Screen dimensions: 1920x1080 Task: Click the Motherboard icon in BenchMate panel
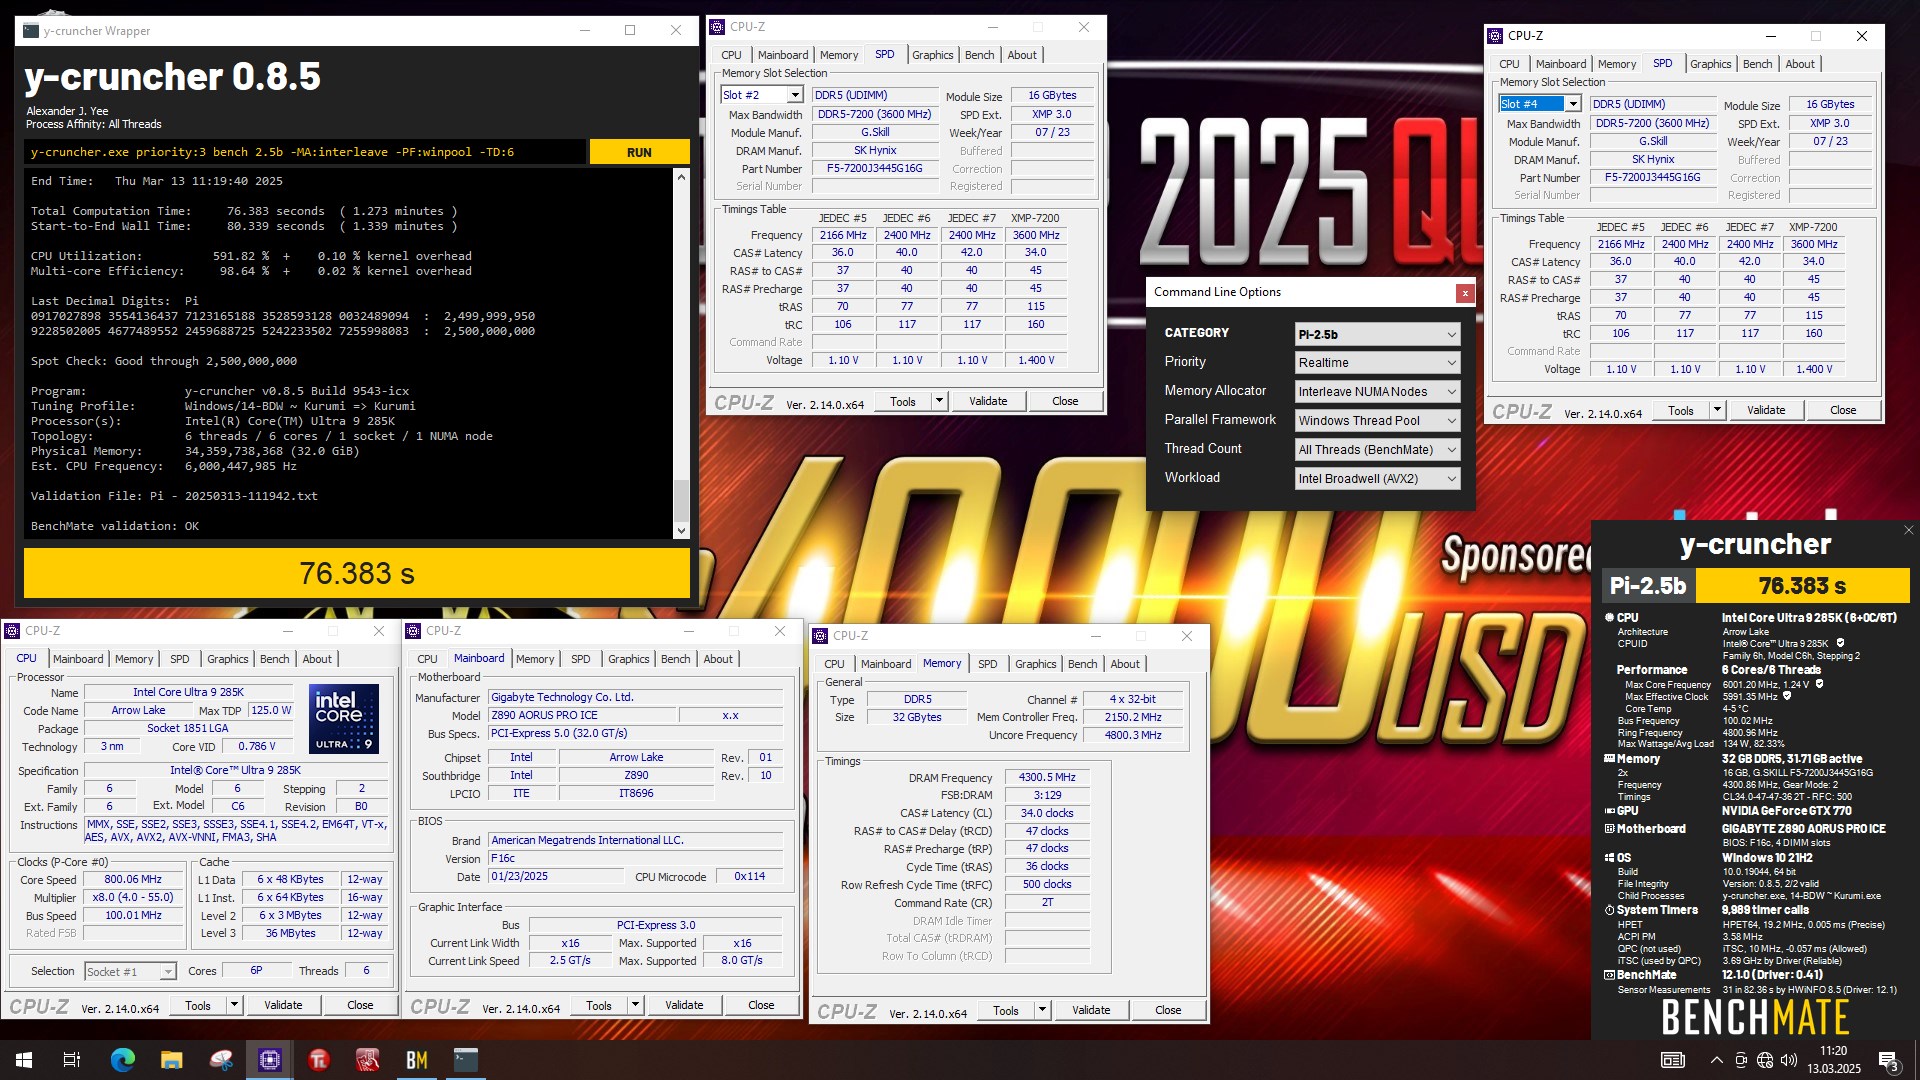[1609, 829]
